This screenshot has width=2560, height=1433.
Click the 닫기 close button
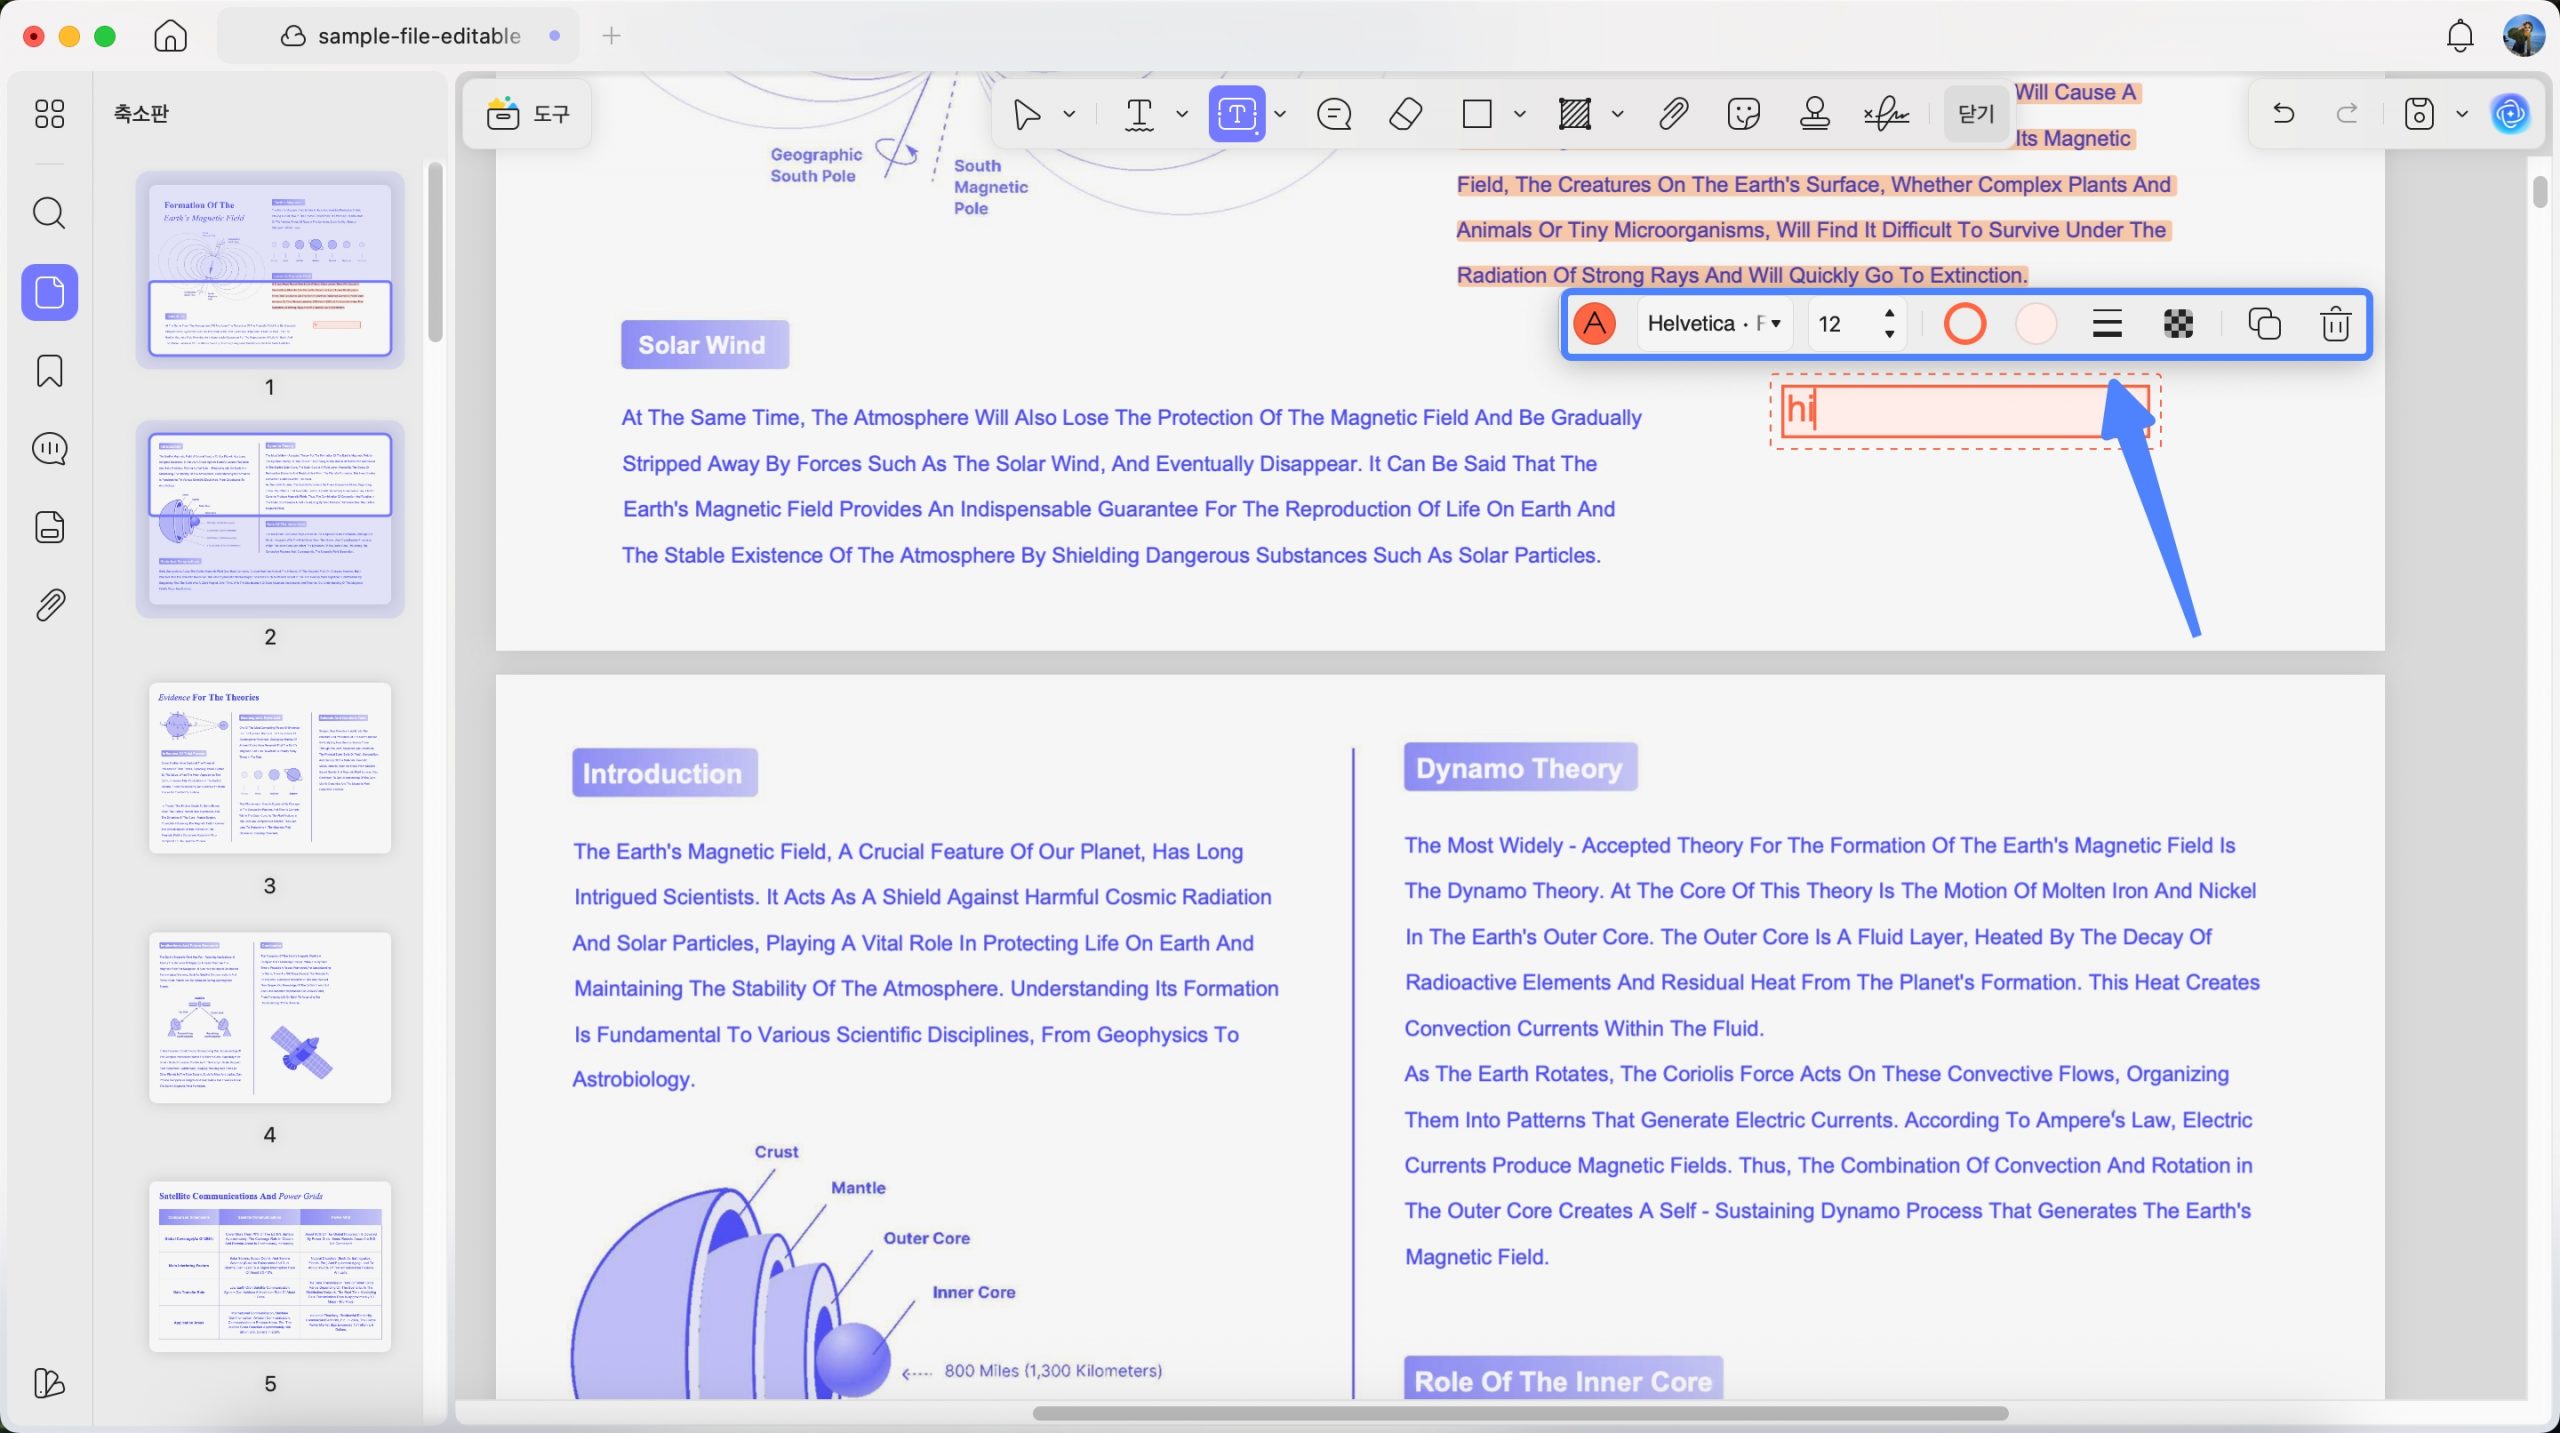(1976, 114)
